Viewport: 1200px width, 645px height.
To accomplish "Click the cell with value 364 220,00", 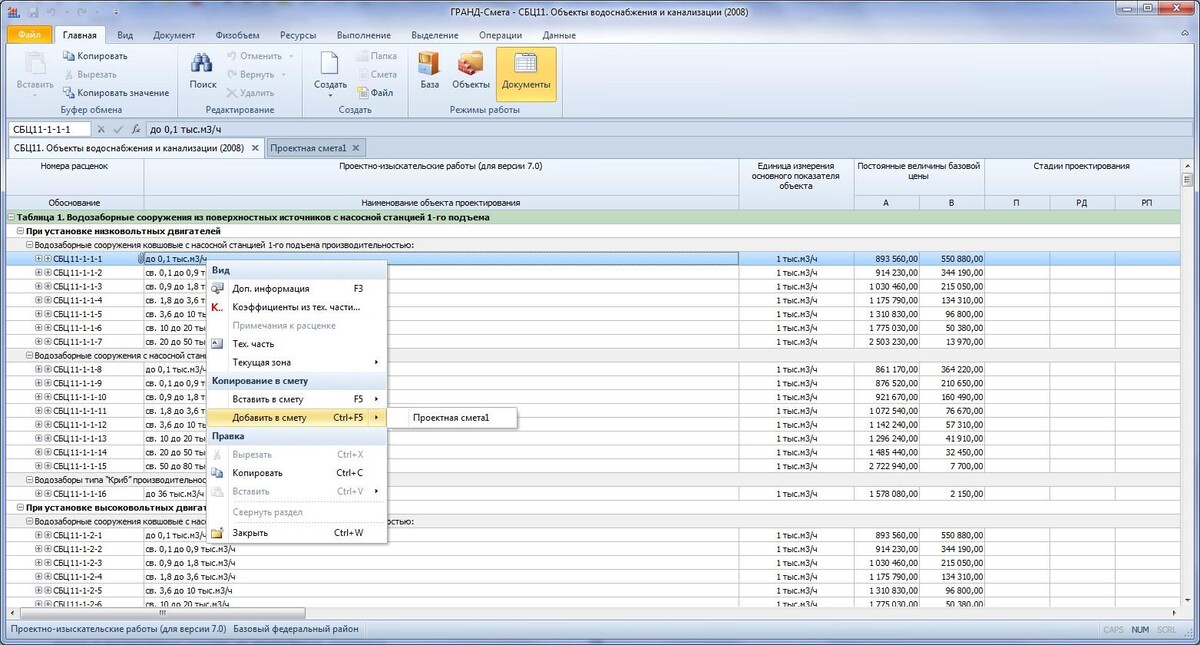I will point(952,370).
